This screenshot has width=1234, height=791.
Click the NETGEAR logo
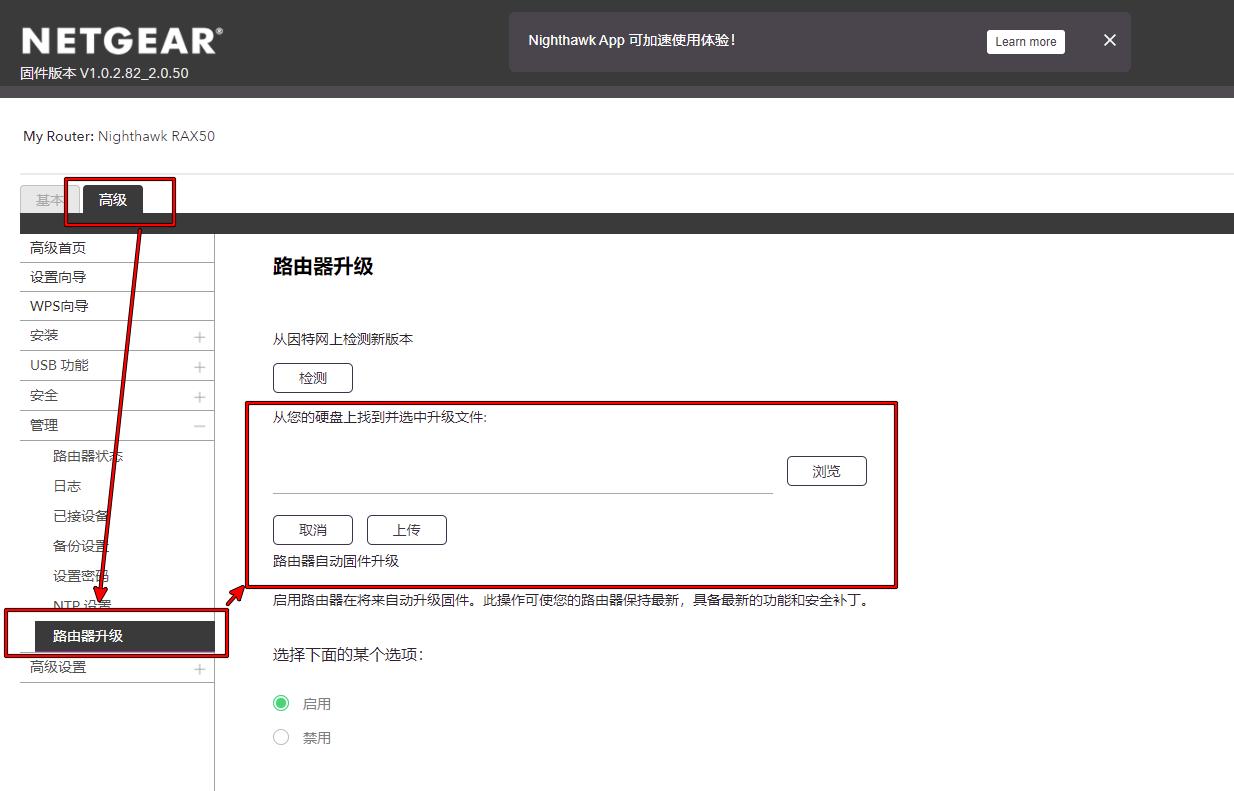pyautogui.click(x=120, y=38)
